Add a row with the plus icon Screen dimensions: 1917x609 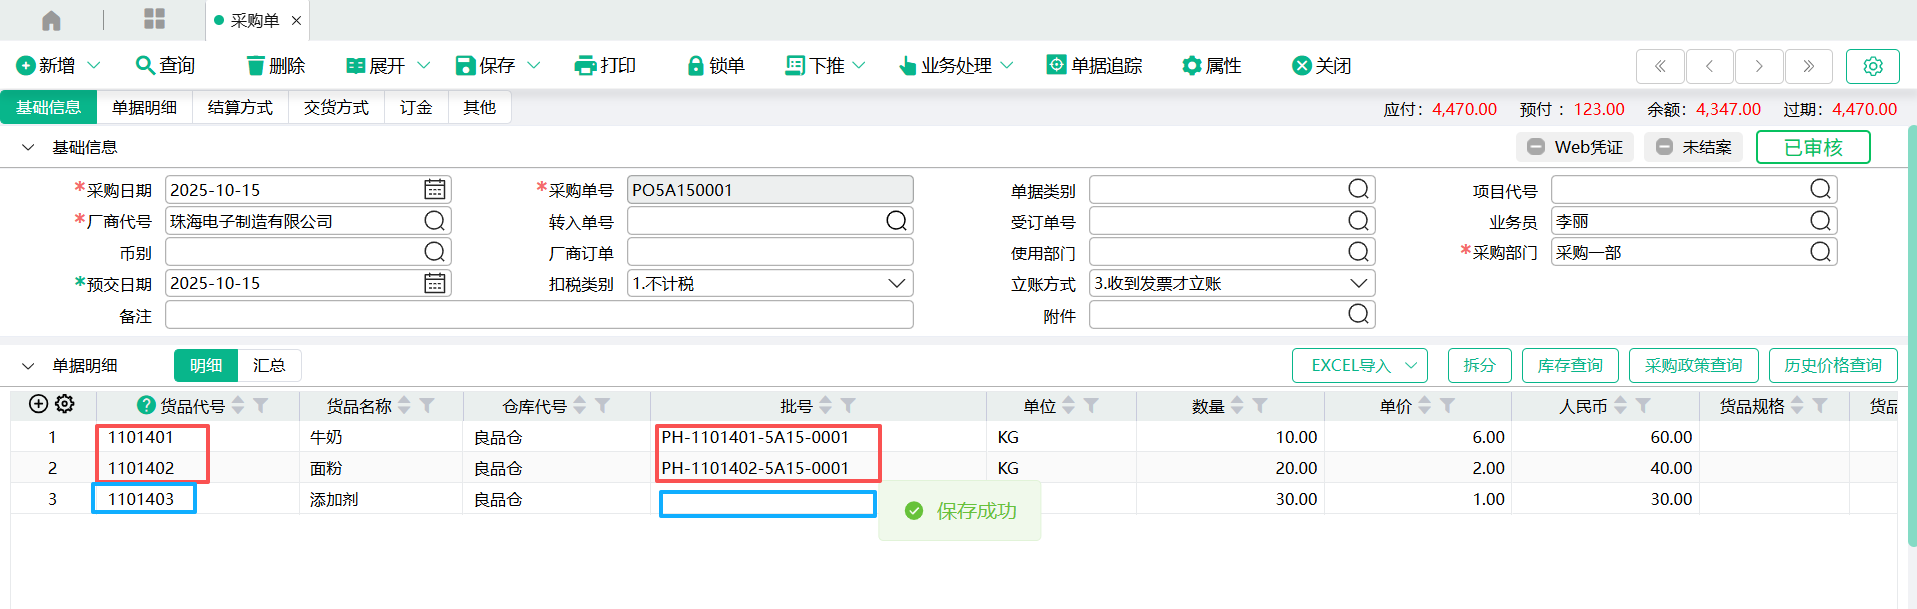(x=38, y=404)
